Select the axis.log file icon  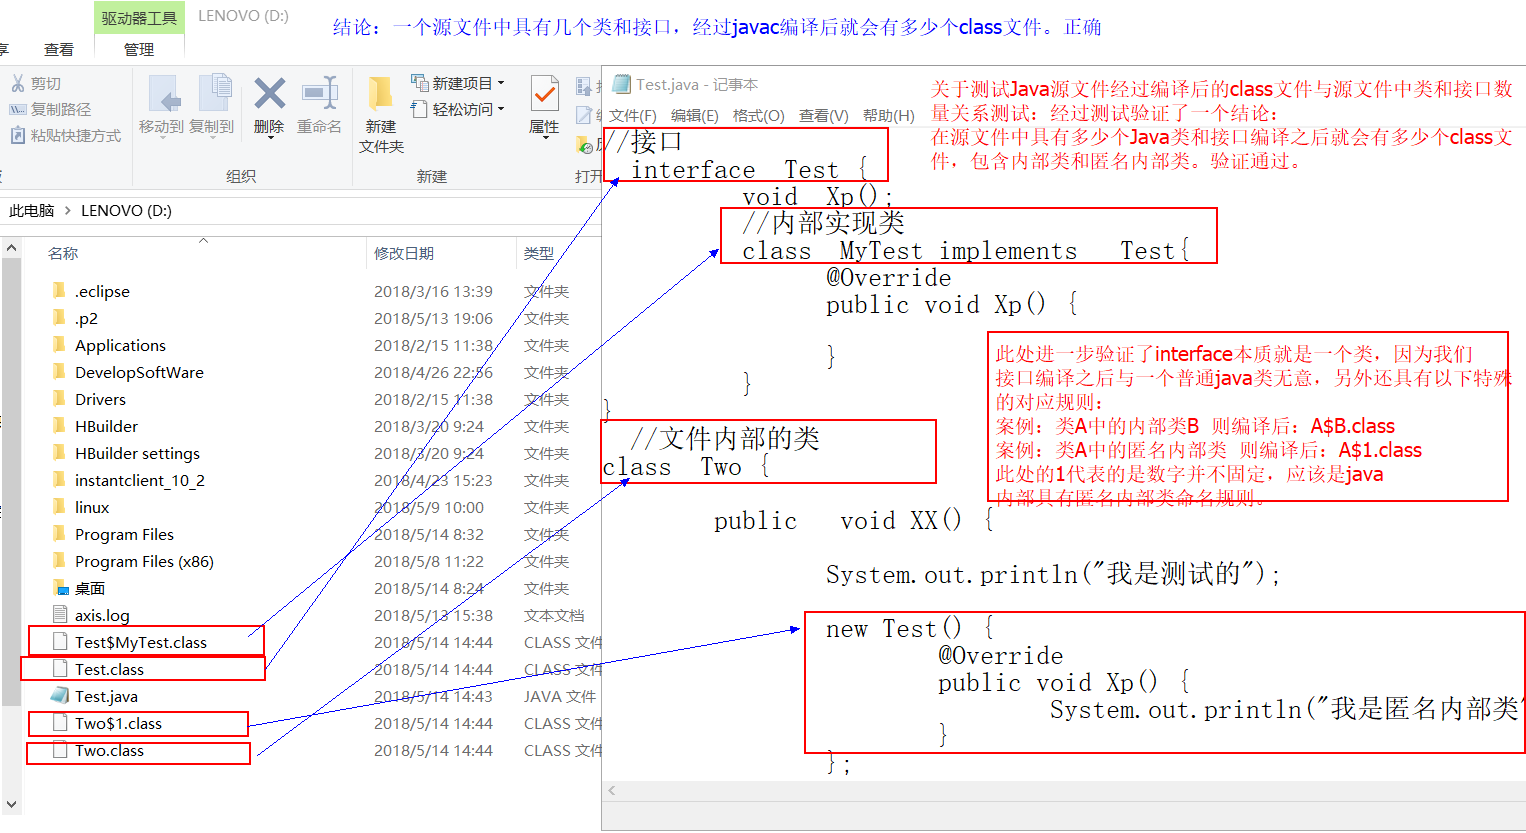click(x=59, y=615)
